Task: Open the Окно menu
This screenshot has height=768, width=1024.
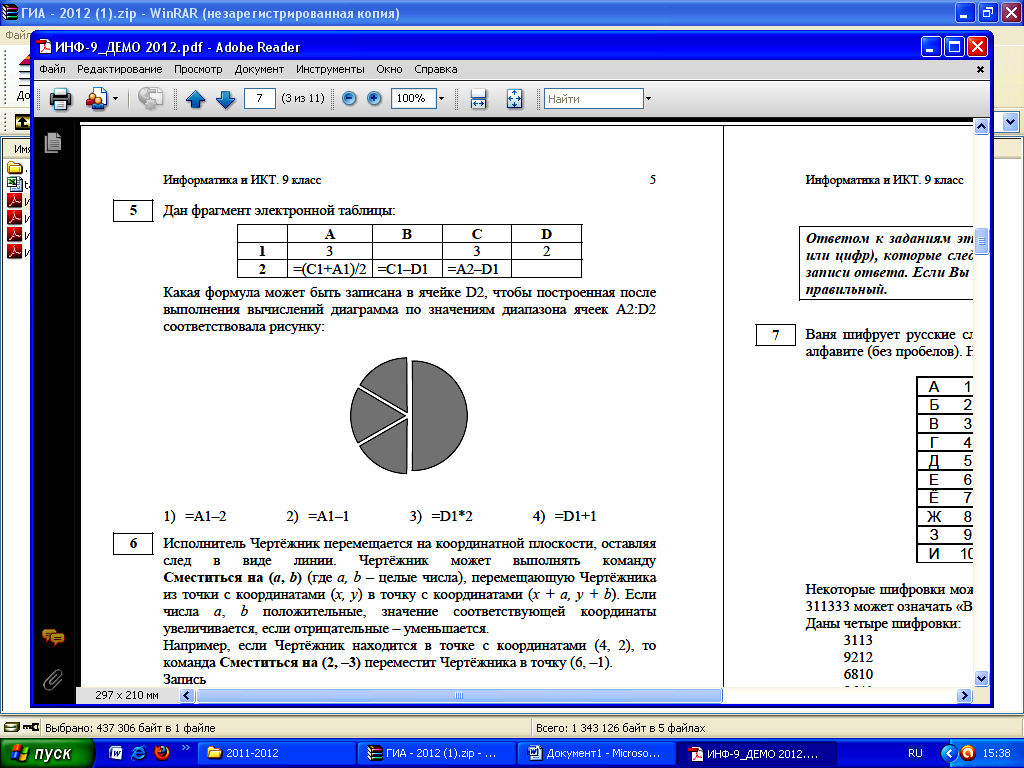Action: (x=389, y=69)
